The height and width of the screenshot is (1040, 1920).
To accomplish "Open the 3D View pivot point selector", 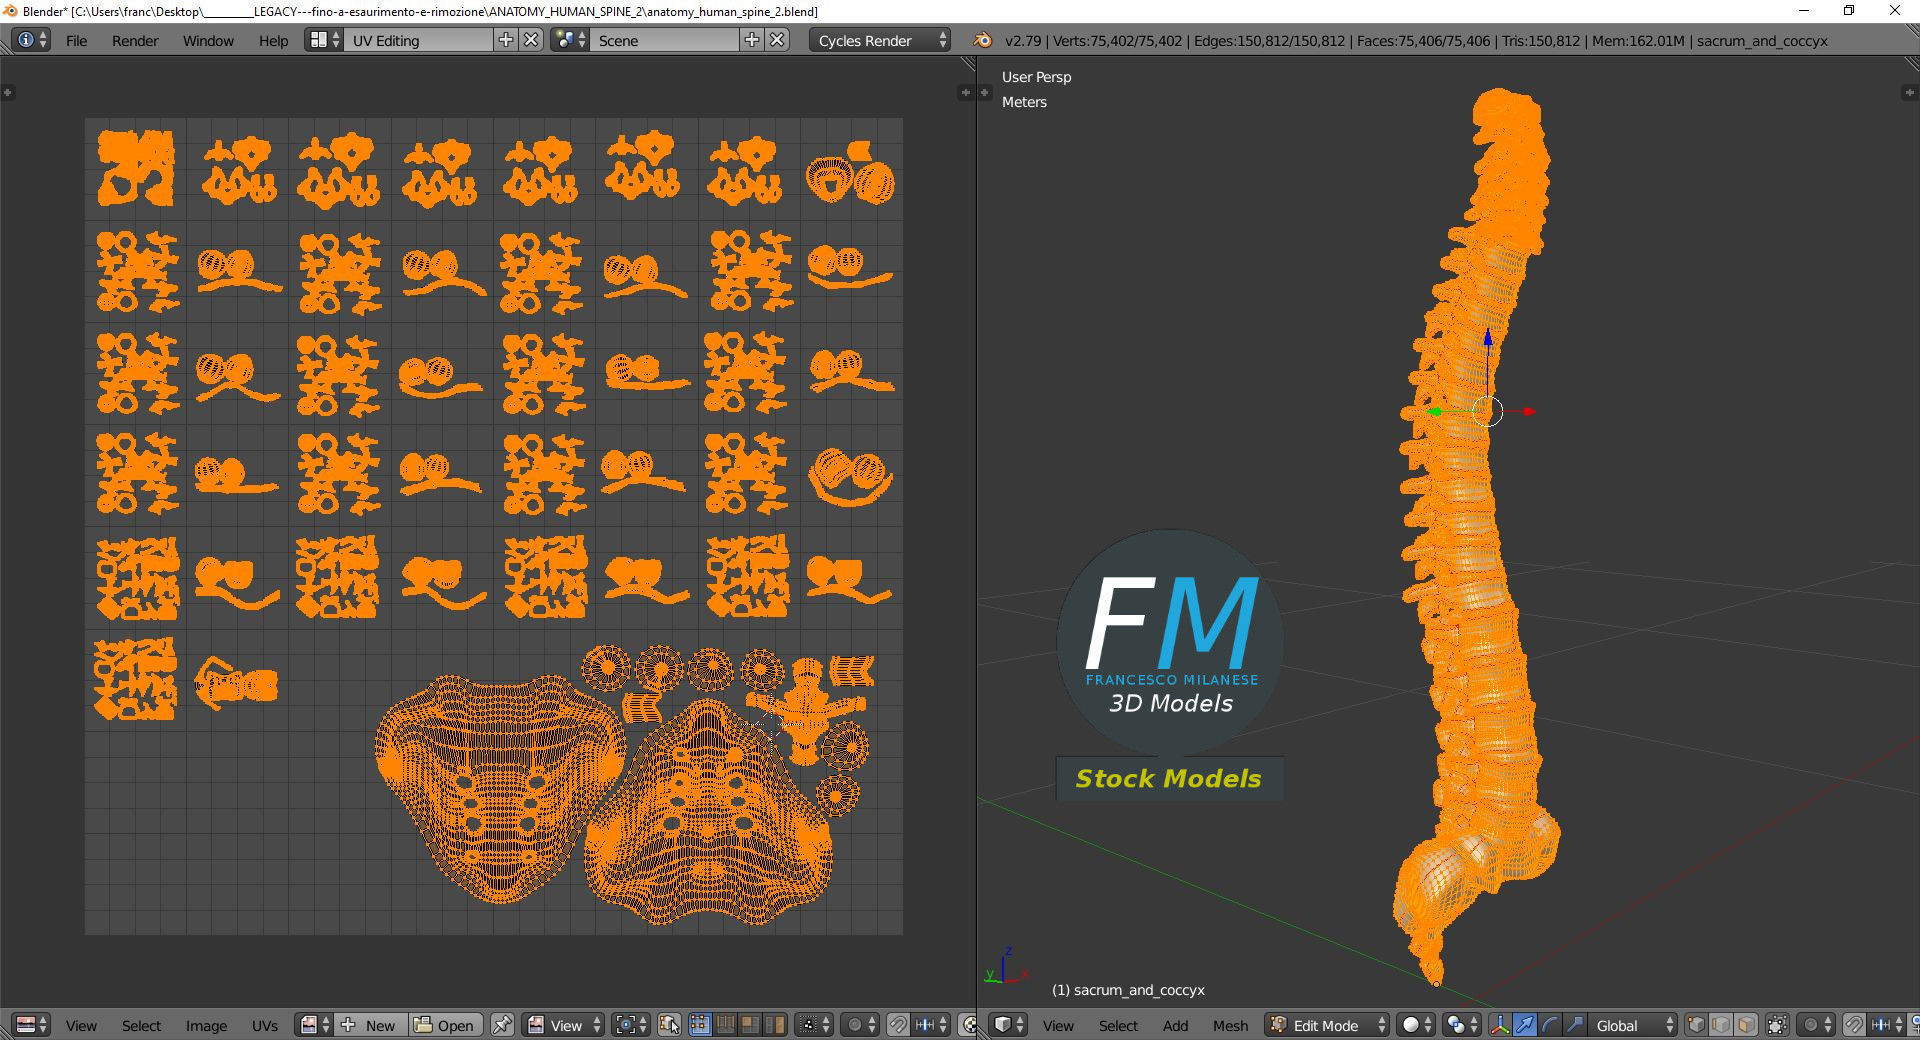I will [1462, 1025].
